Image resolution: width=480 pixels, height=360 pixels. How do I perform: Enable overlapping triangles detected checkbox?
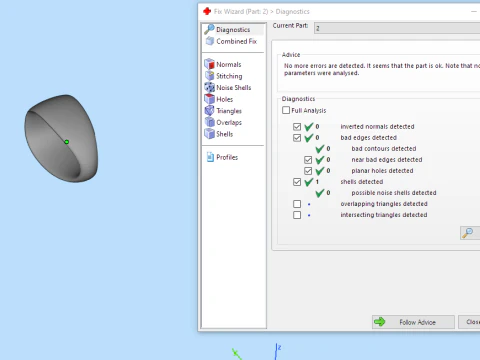(x=297, y=204)
